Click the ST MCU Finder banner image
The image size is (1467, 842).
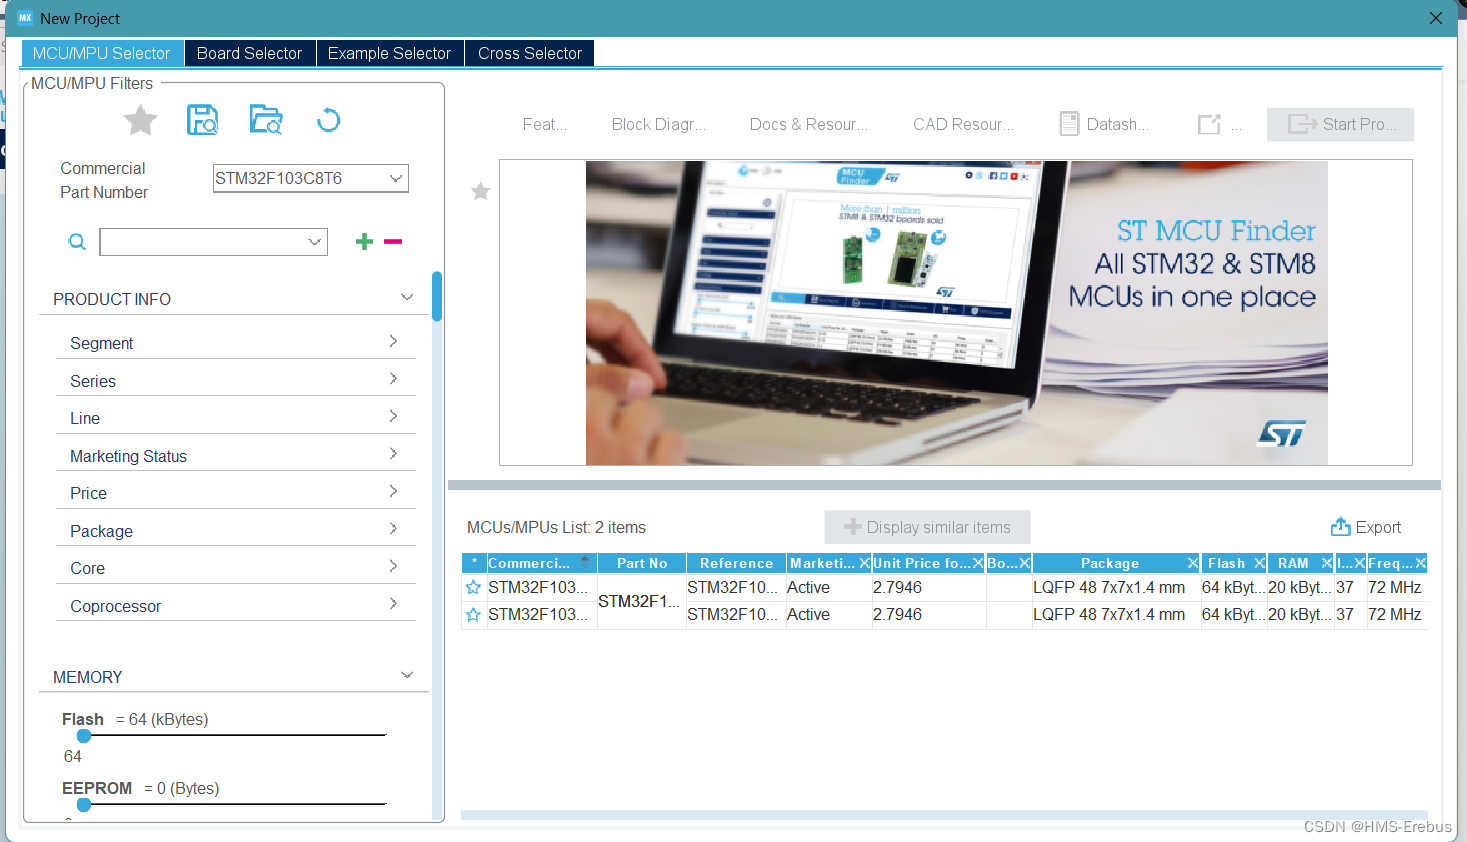pyautogui.click(x=956, y=313)
